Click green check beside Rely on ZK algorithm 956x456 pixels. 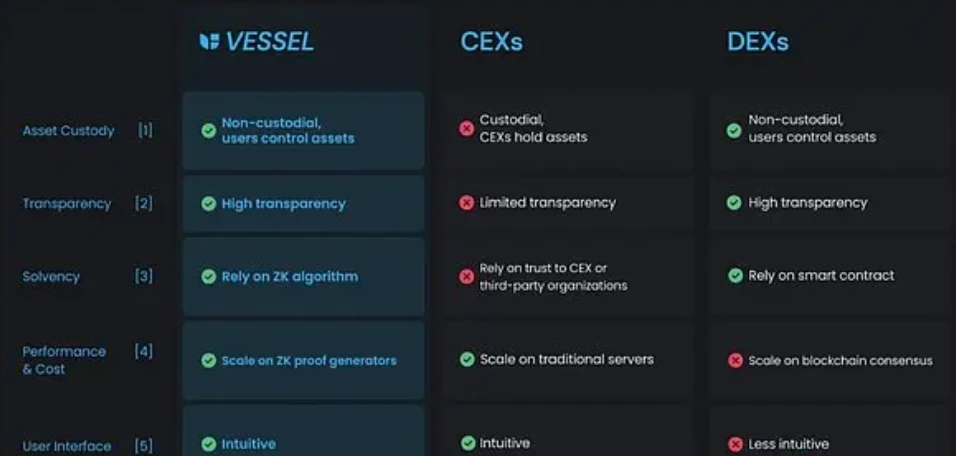pyautogui.click(x=209, y=277)
